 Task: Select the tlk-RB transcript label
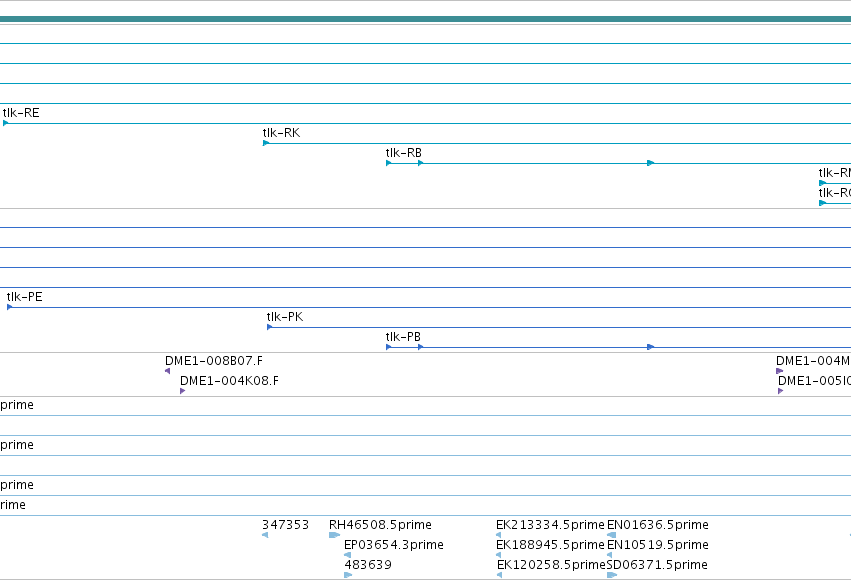pyautogui.click(x=403, y=153)
